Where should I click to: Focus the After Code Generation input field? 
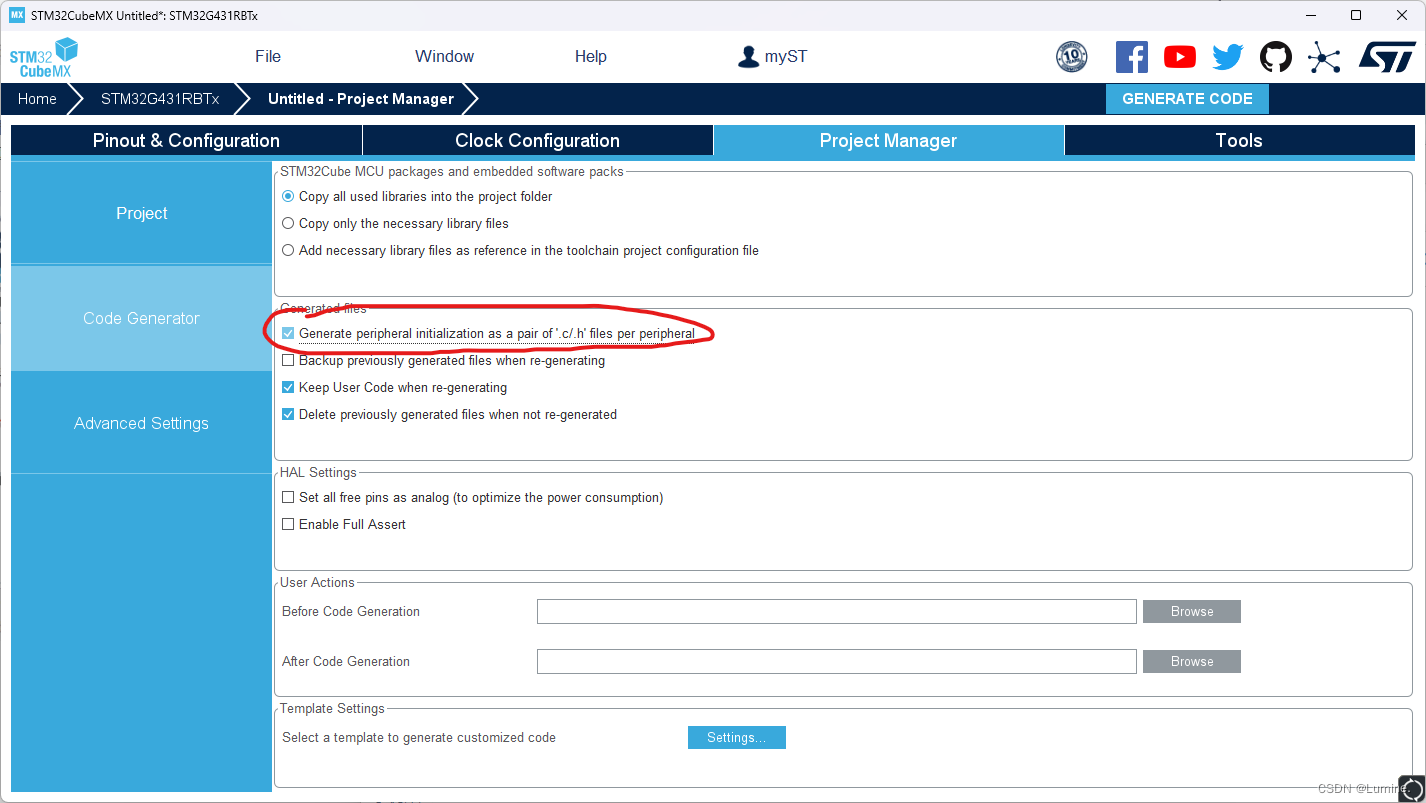(837, 662)
